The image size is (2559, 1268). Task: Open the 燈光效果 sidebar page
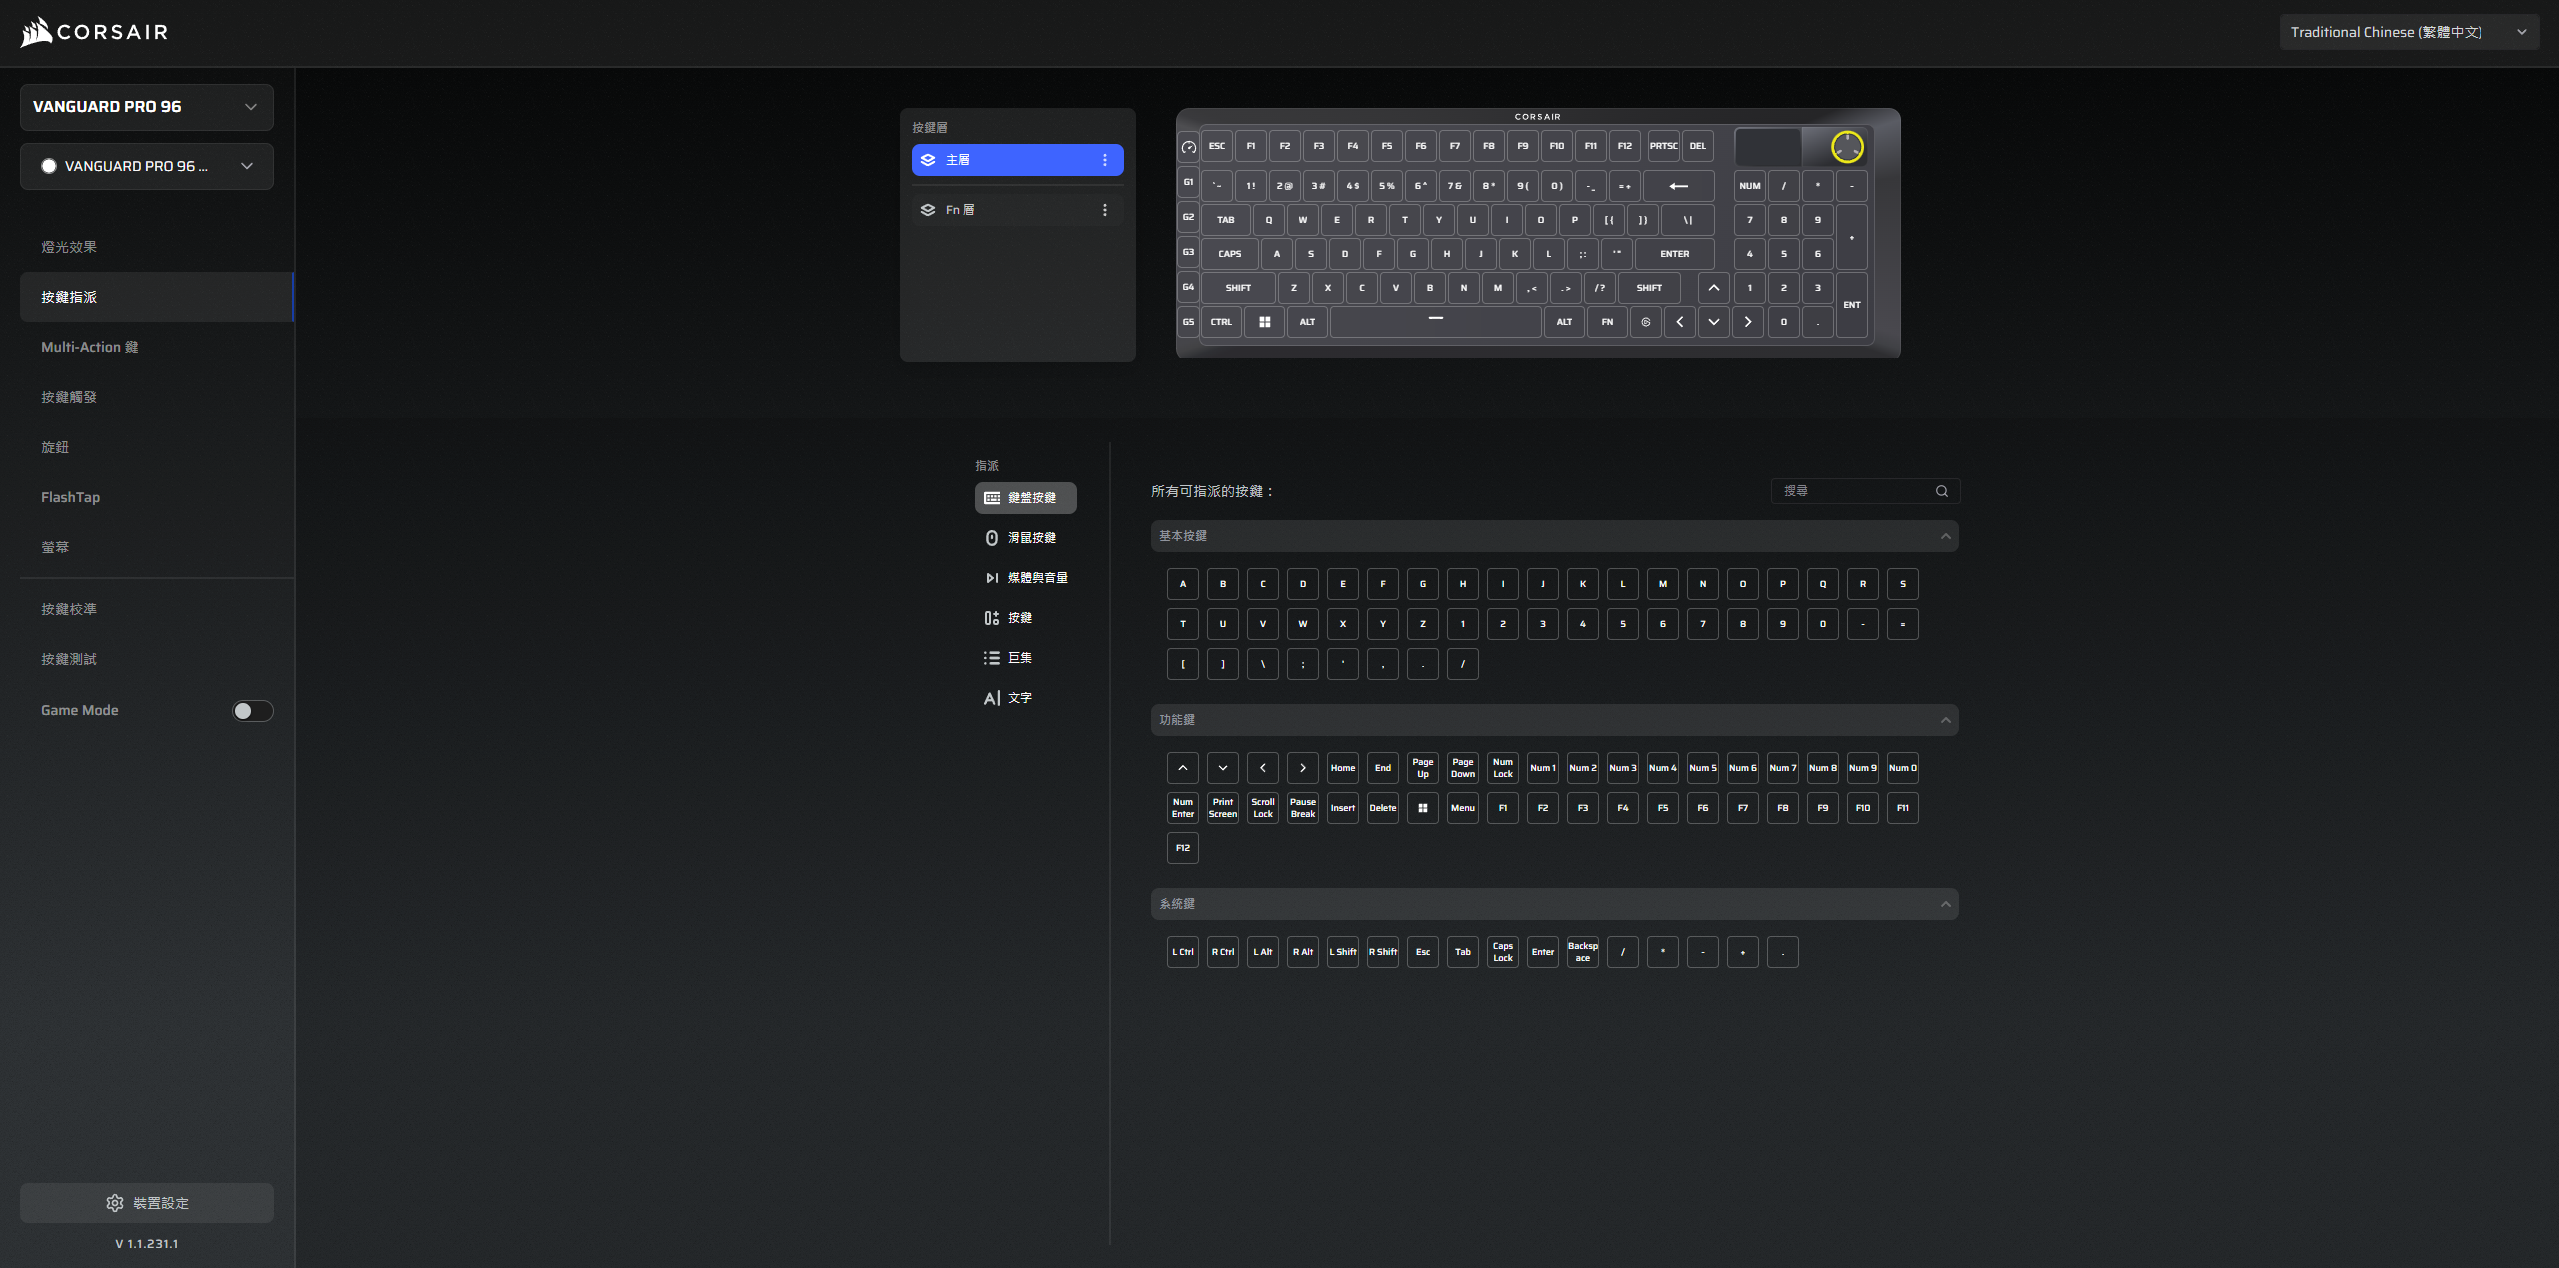tap(69, 247)
